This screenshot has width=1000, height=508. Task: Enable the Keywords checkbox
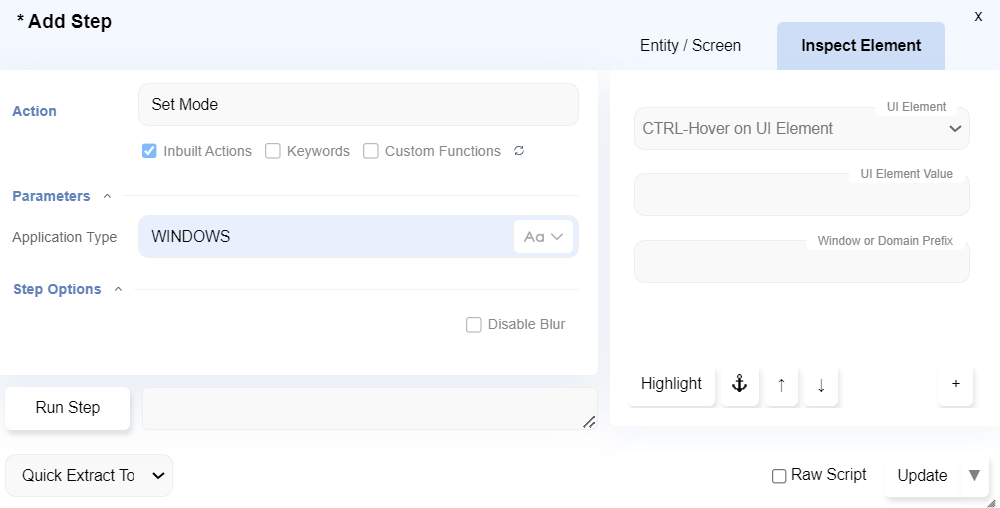click(x=273, y=151)
